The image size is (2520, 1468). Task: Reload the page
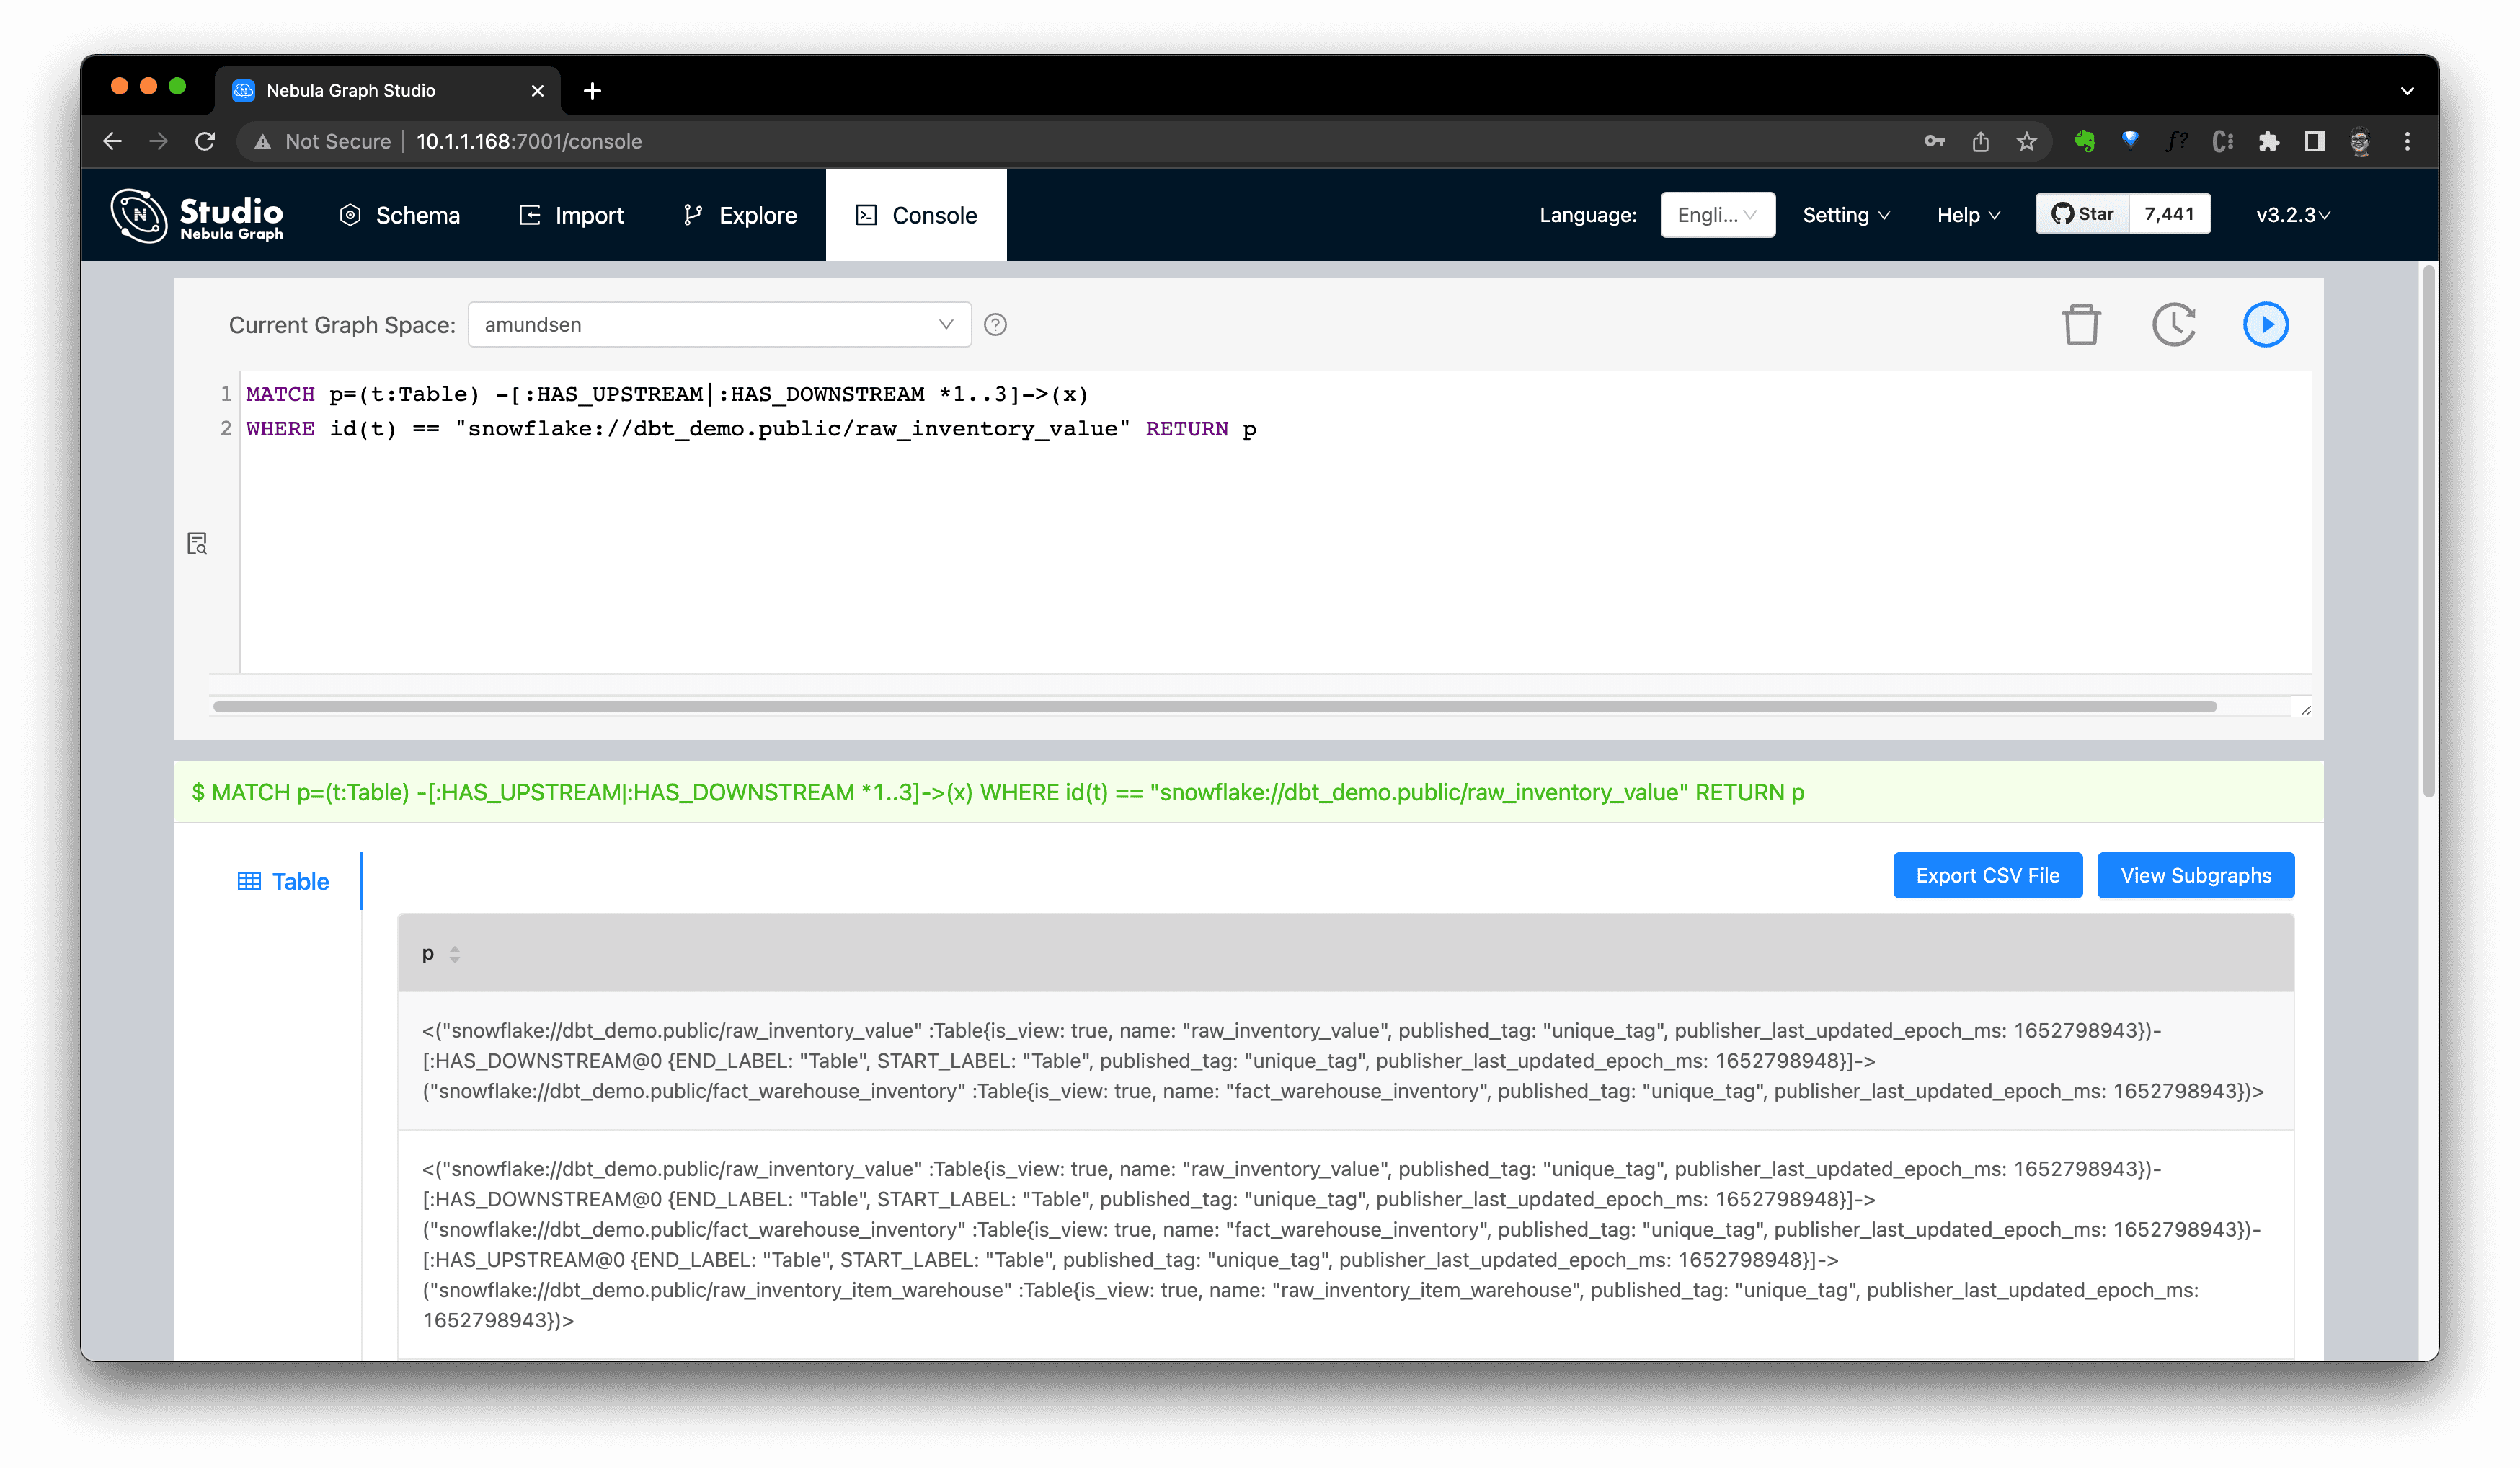coord(205,142)
